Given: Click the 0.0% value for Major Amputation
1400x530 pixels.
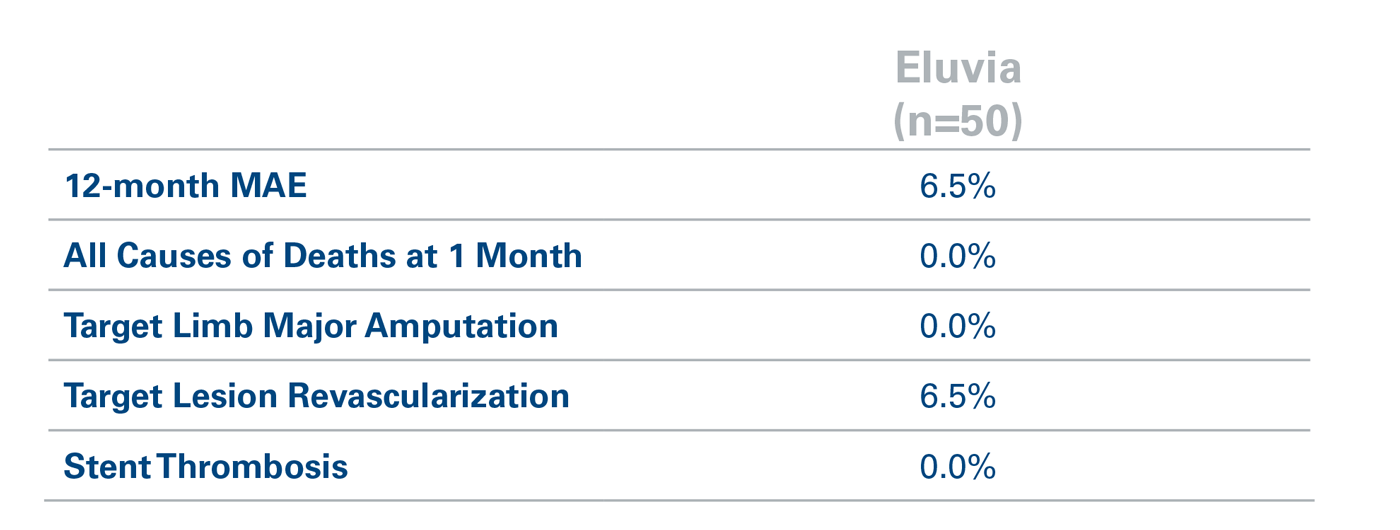Looking at the screenshot, I should [957, 326].
